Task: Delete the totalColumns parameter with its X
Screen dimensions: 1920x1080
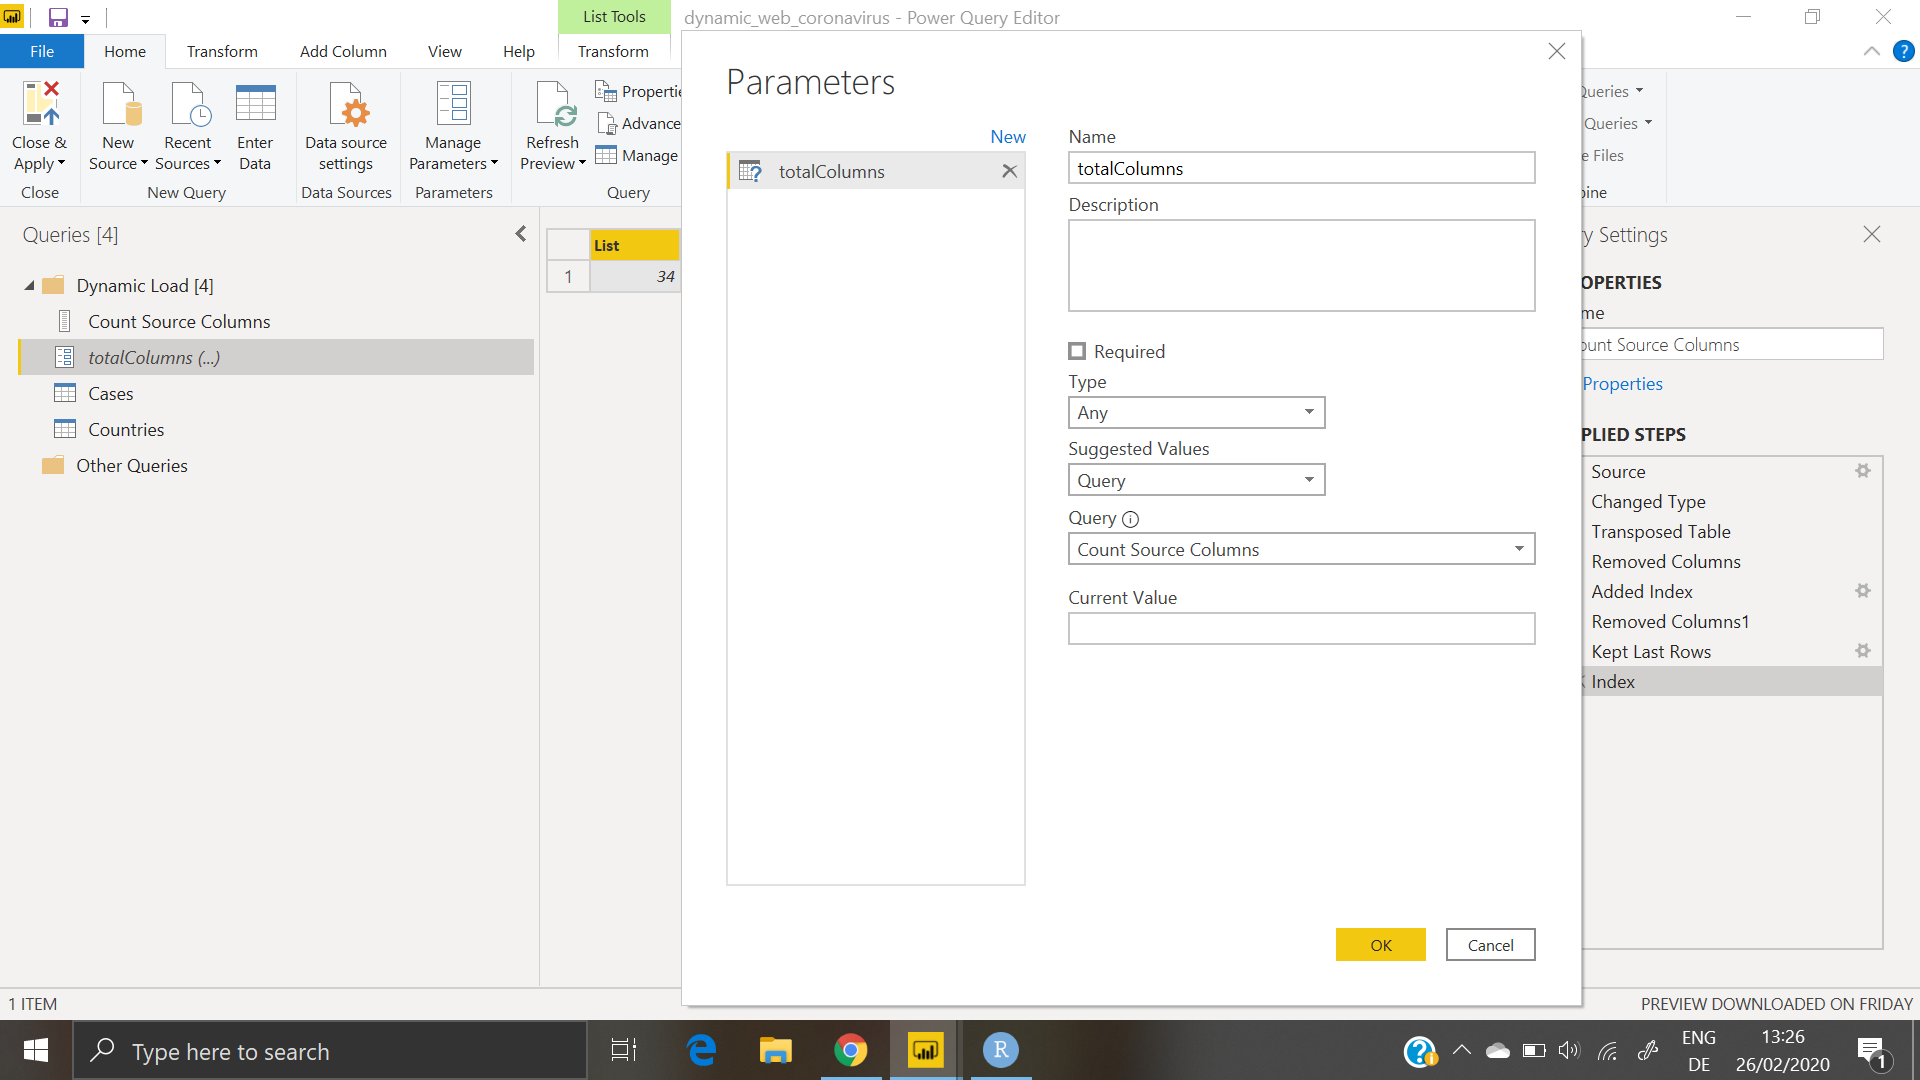Action: [x=1009, y=171]
